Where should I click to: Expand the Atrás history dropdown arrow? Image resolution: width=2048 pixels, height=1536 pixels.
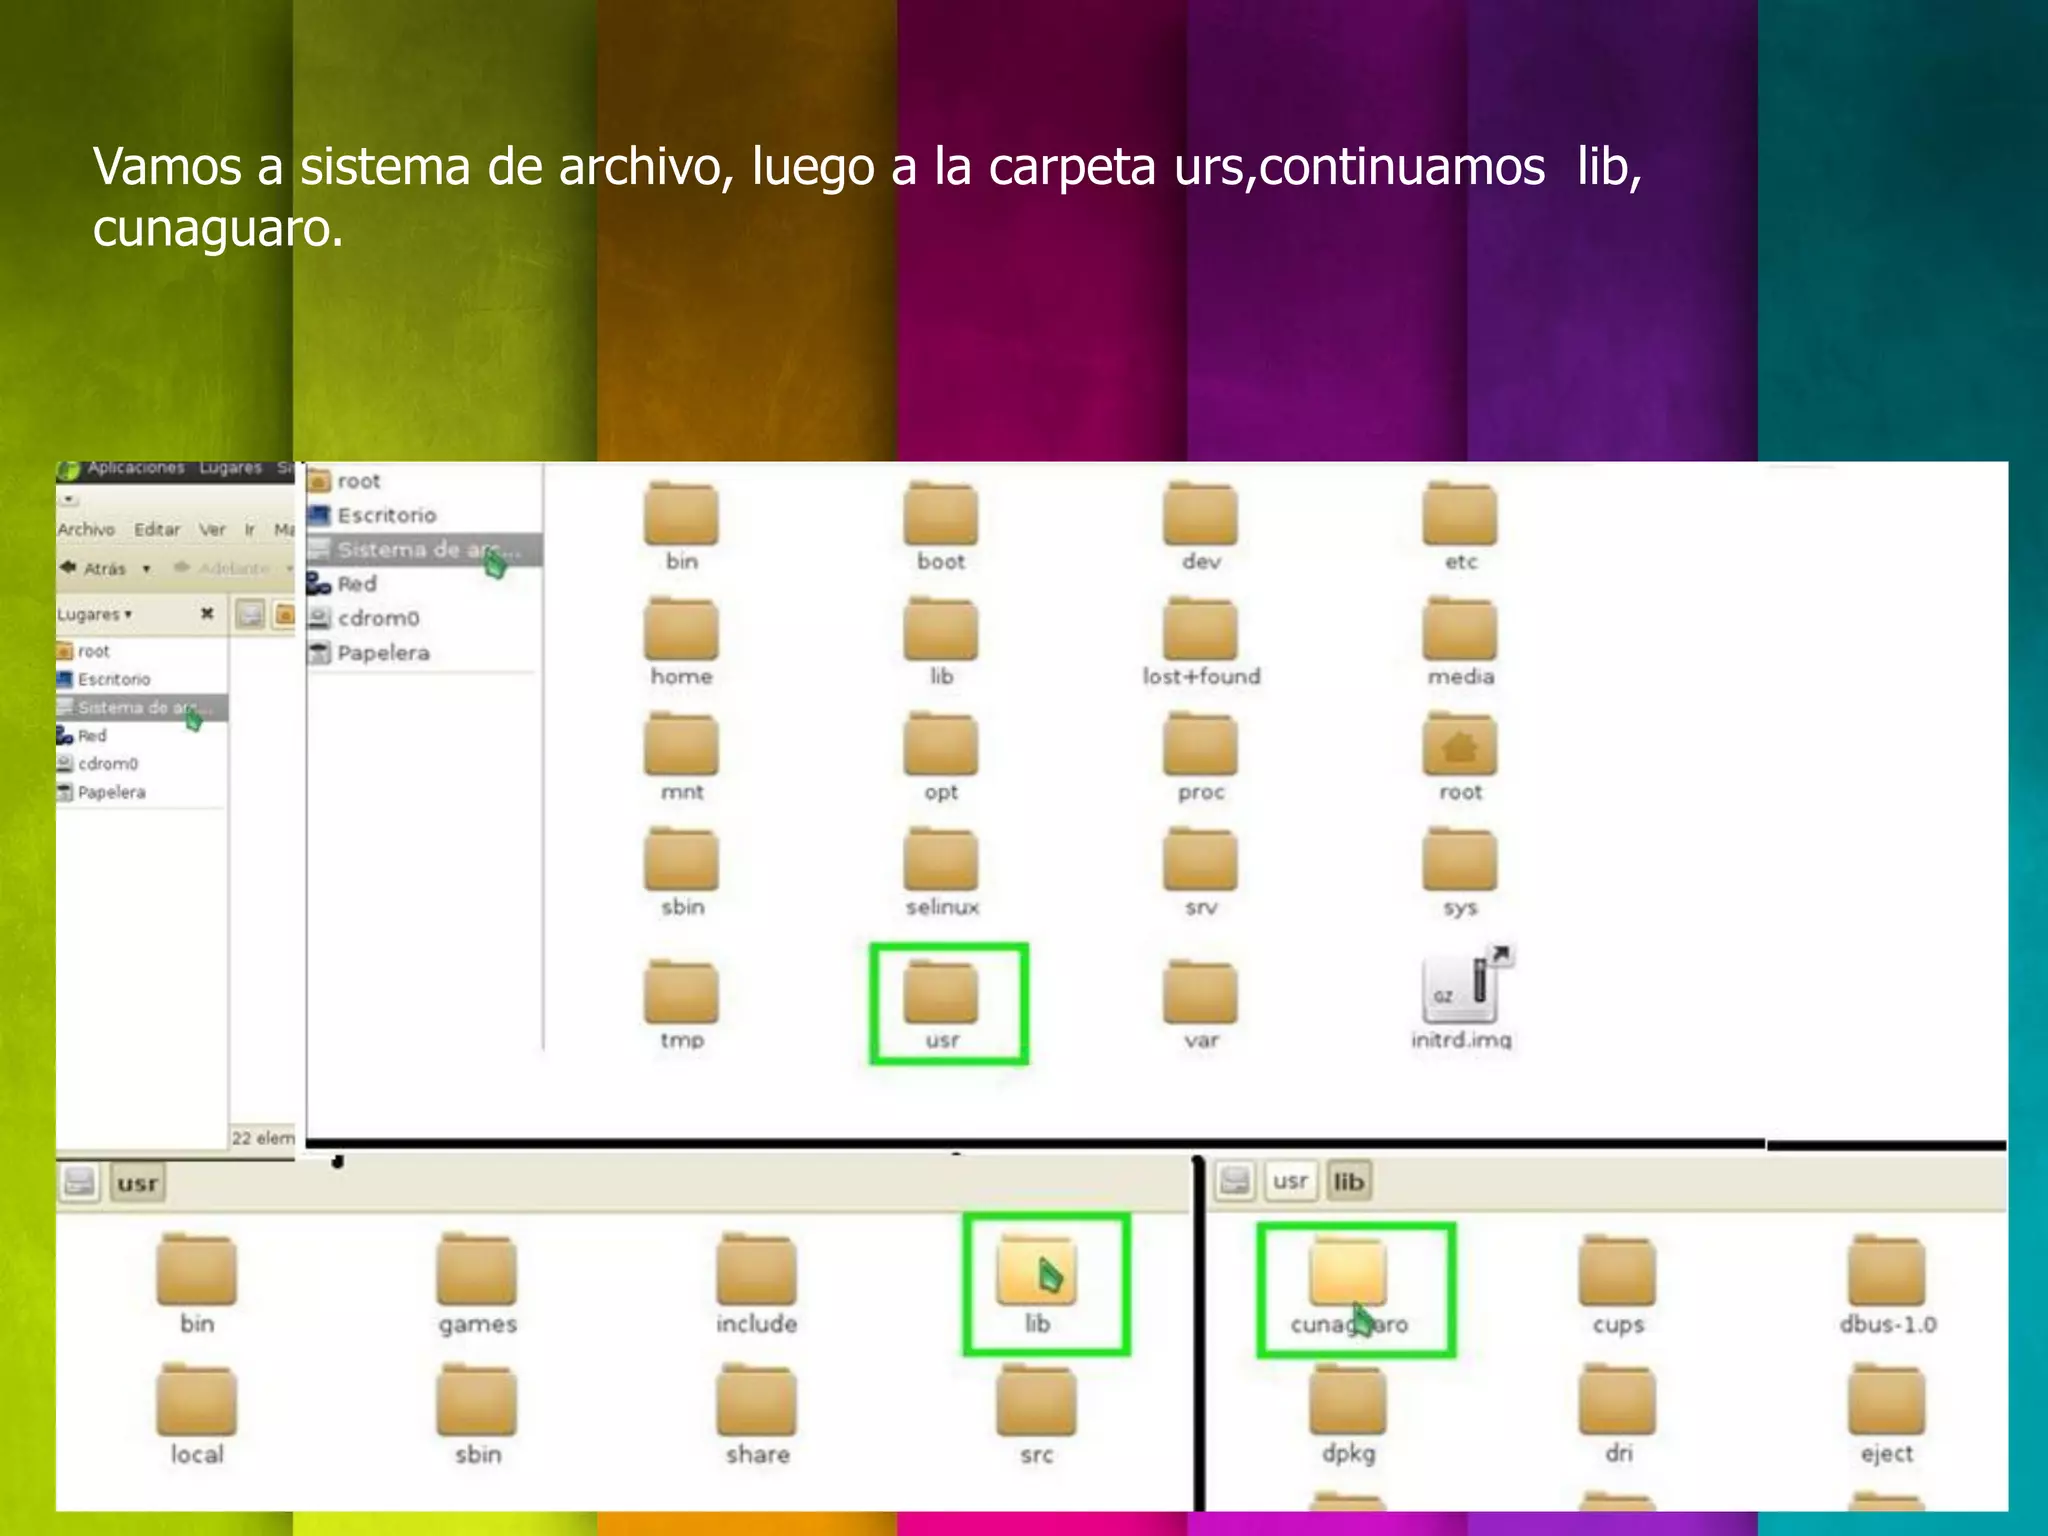point(146,569)
